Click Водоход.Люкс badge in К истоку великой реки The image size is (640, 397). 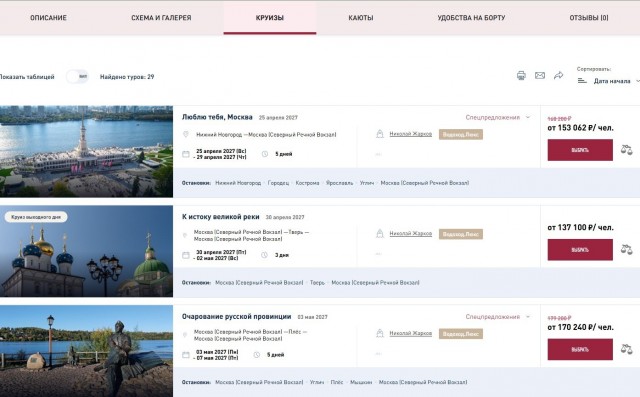coord(461,234)
